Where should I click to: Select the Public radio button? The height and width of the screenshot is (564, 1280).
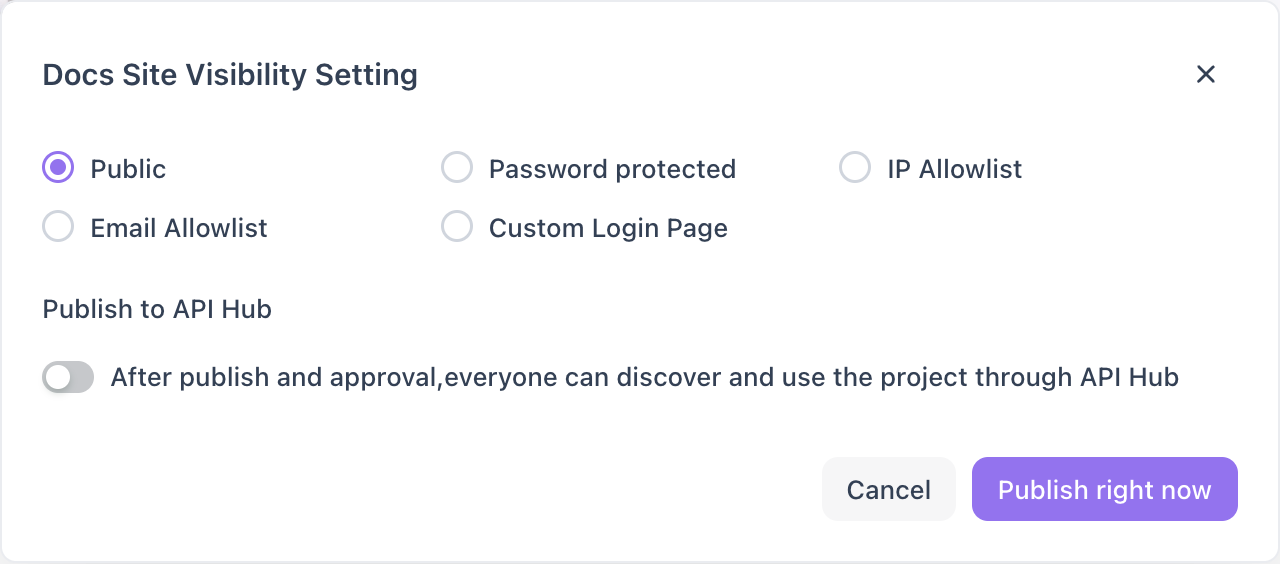point(58,168)
